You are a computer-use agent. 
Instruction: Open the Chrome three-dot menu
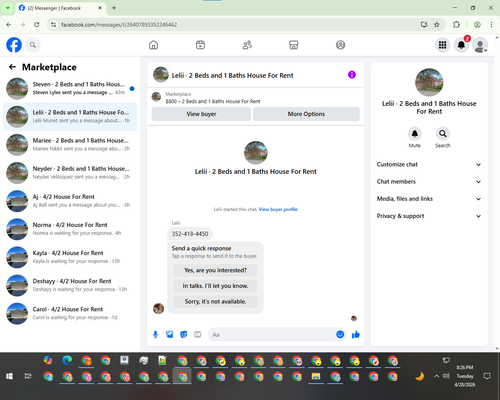pyautogui.click(x=491, y=25)
